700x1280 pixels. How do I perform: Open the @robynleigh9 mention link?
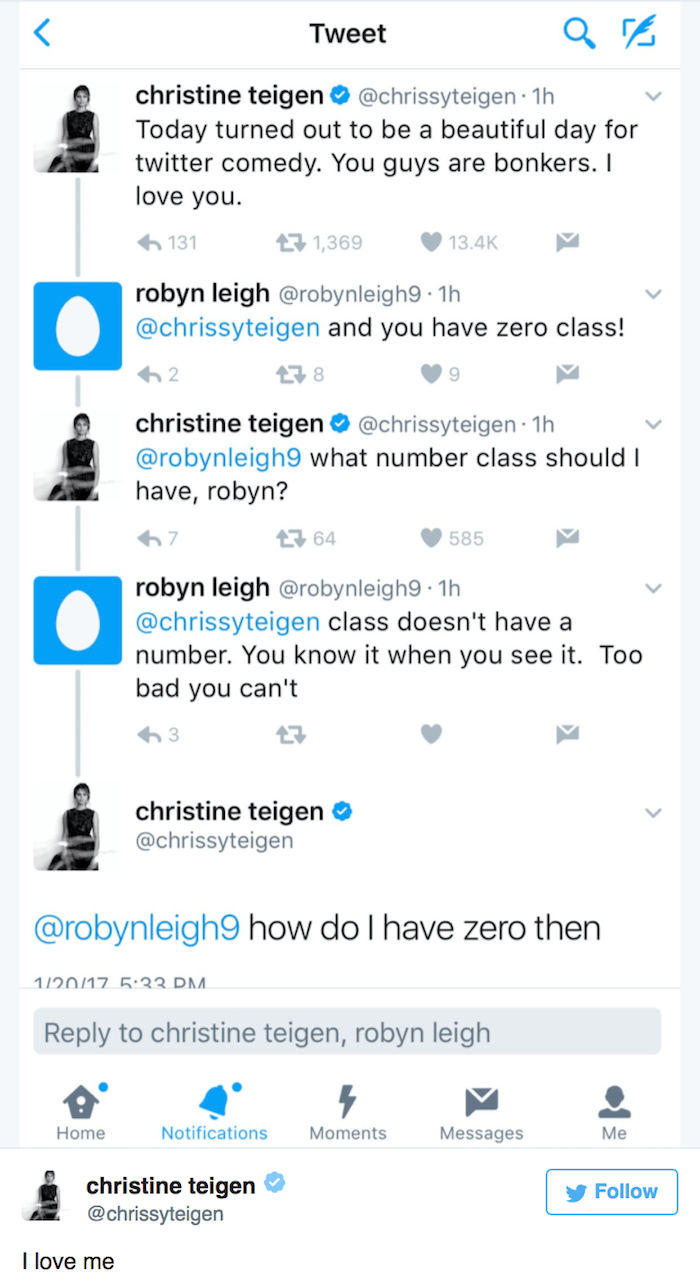tap(136, 927)
